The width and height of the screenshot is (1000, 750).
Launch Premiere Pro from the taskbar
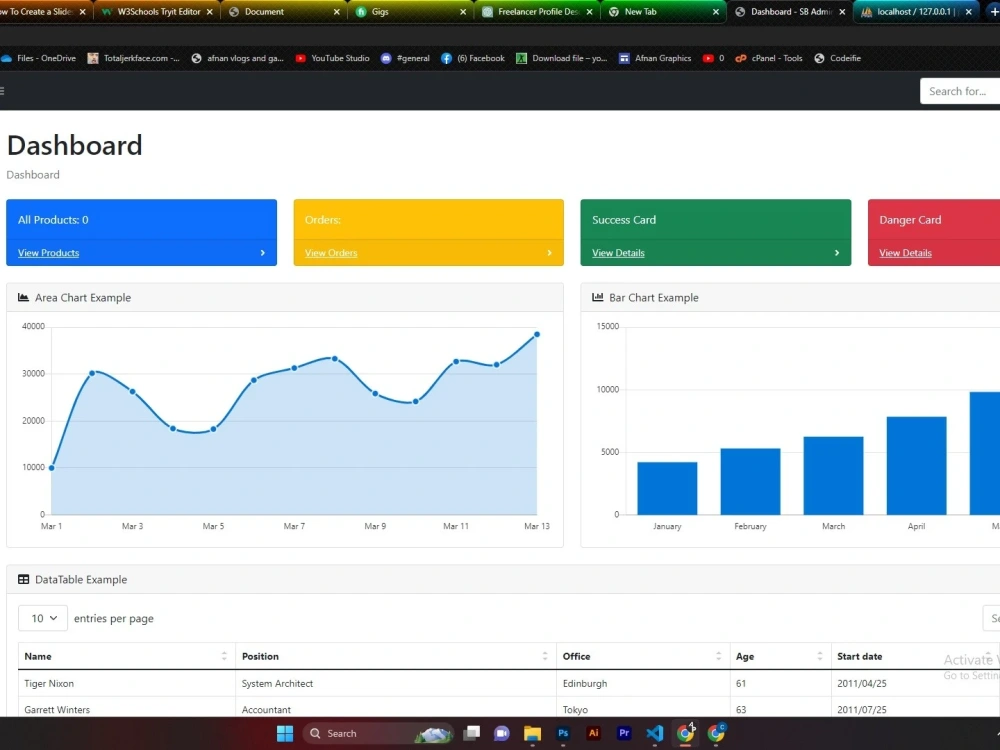click(x=624, y=733)
